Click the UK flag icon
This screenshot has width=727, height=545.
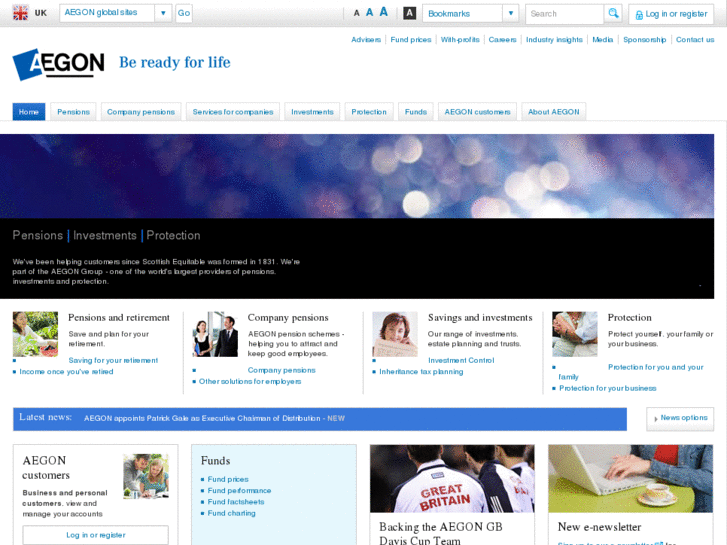pos(20,13)
